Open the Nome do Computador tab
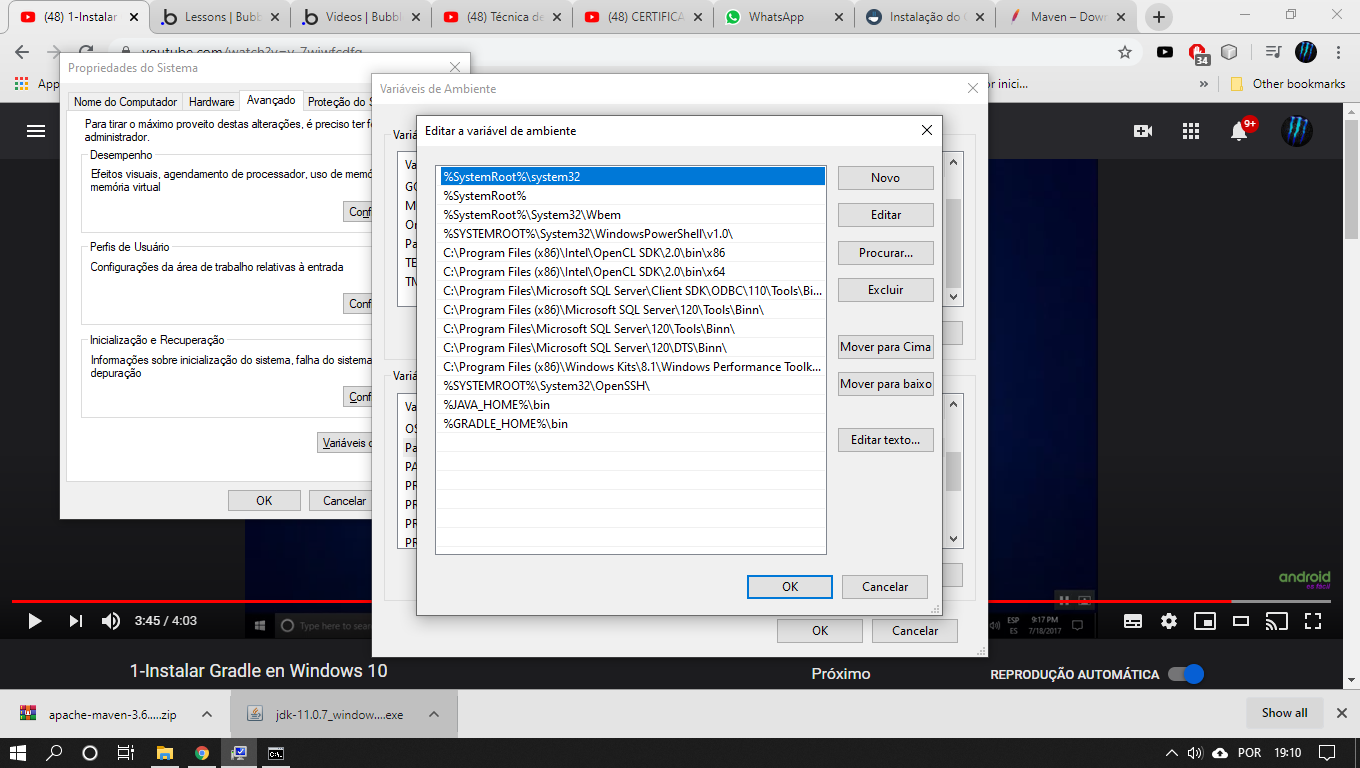 tap(125, 102)
